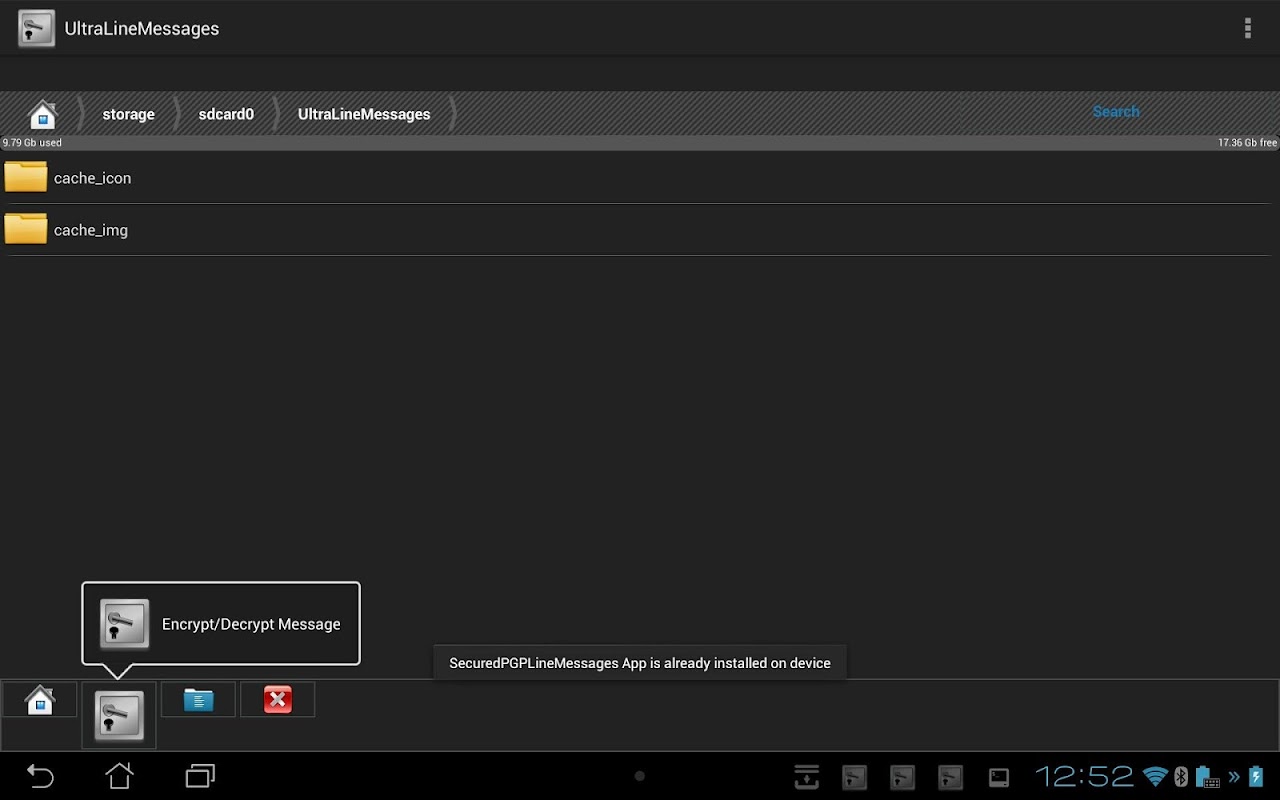This screenshot has width=1280, height=800.
Task: Tap the download notification icon in status bar
Action: [x=806, y=777]
